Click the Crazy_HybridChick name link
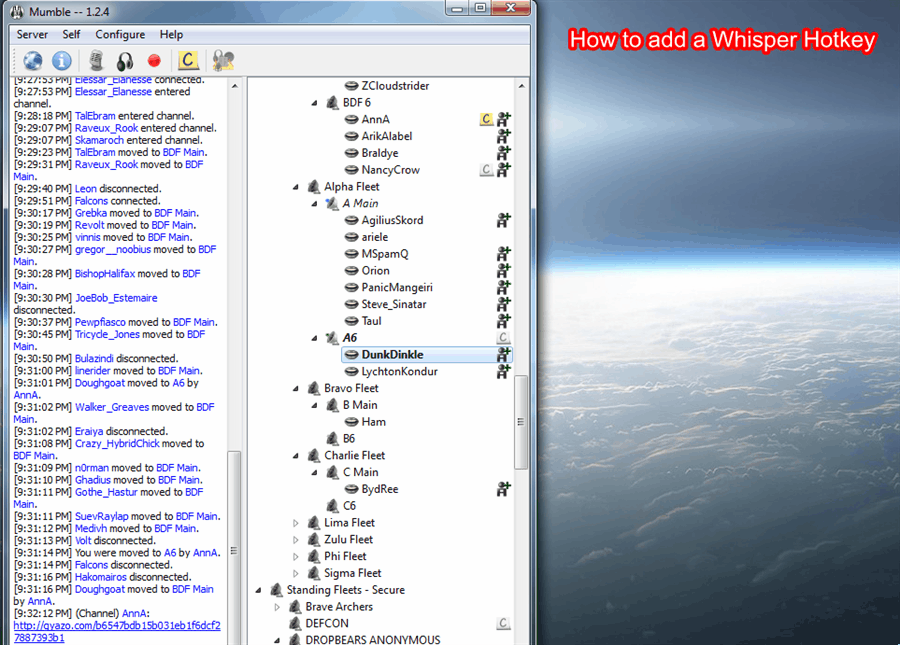900x645 pixels. pos(117,444)
